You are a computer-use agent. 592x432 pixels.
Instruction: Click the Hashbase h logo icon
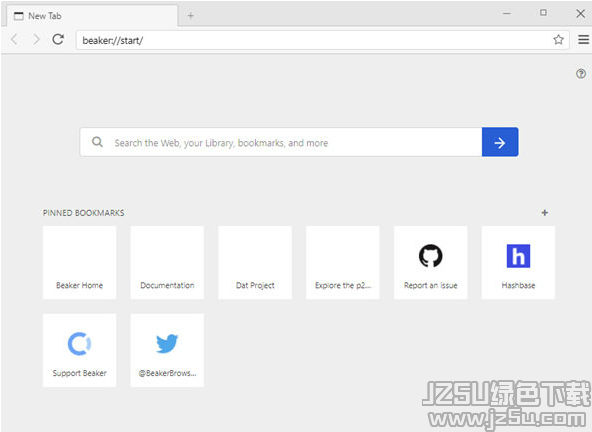pos(518,256)
